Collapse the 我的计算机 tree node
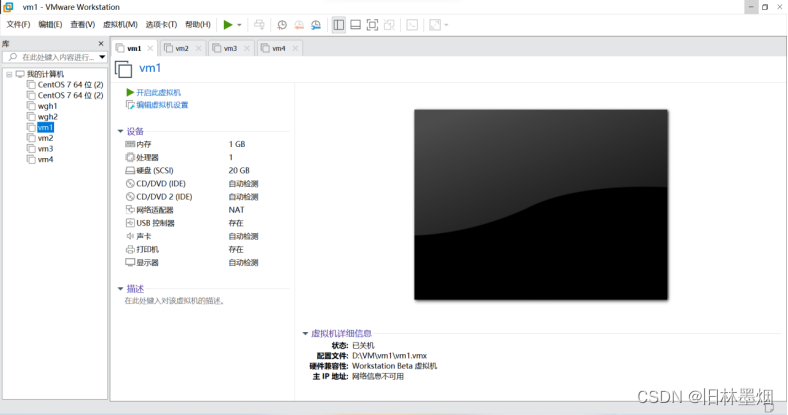The width and height of the screenshot is (788, 415). pos(9,74)
